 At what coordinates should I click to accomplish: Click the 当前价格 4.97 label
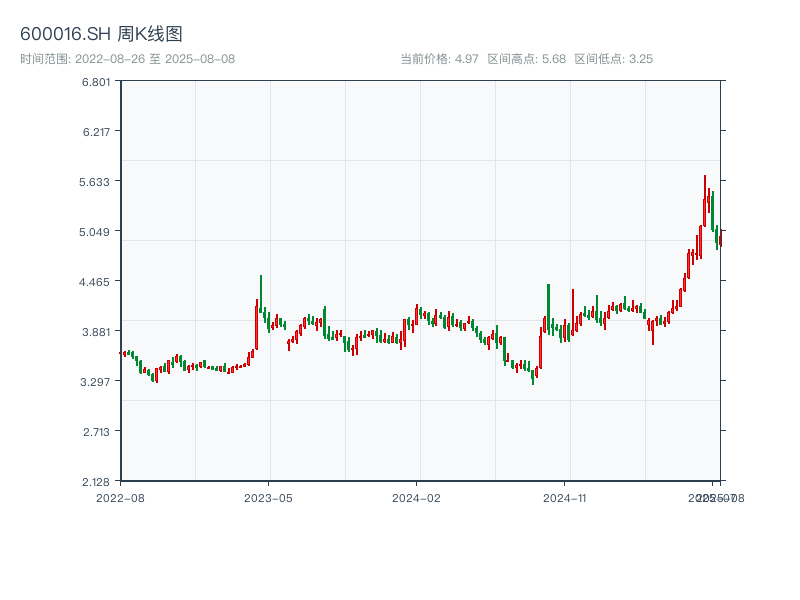439,59
